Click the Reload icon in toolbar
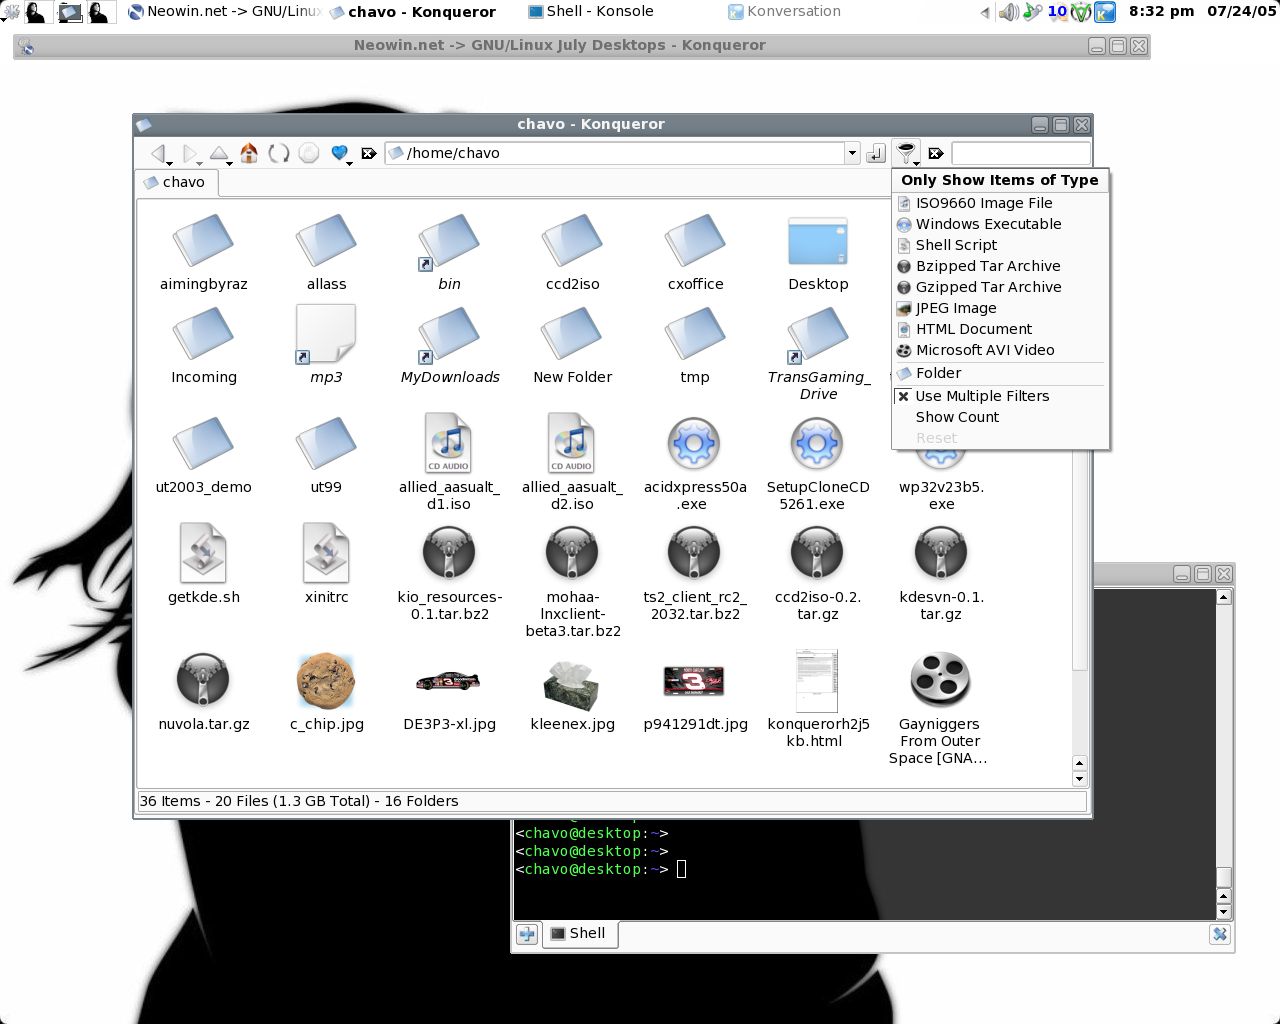The image size is (1280, 1024). (x=279, y=153)
